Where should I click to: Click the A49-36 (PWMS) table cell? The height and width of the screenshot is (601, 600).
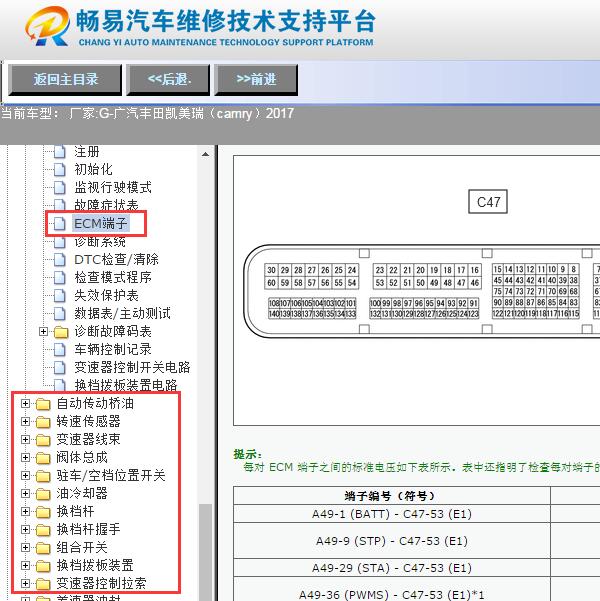point(391,589)
